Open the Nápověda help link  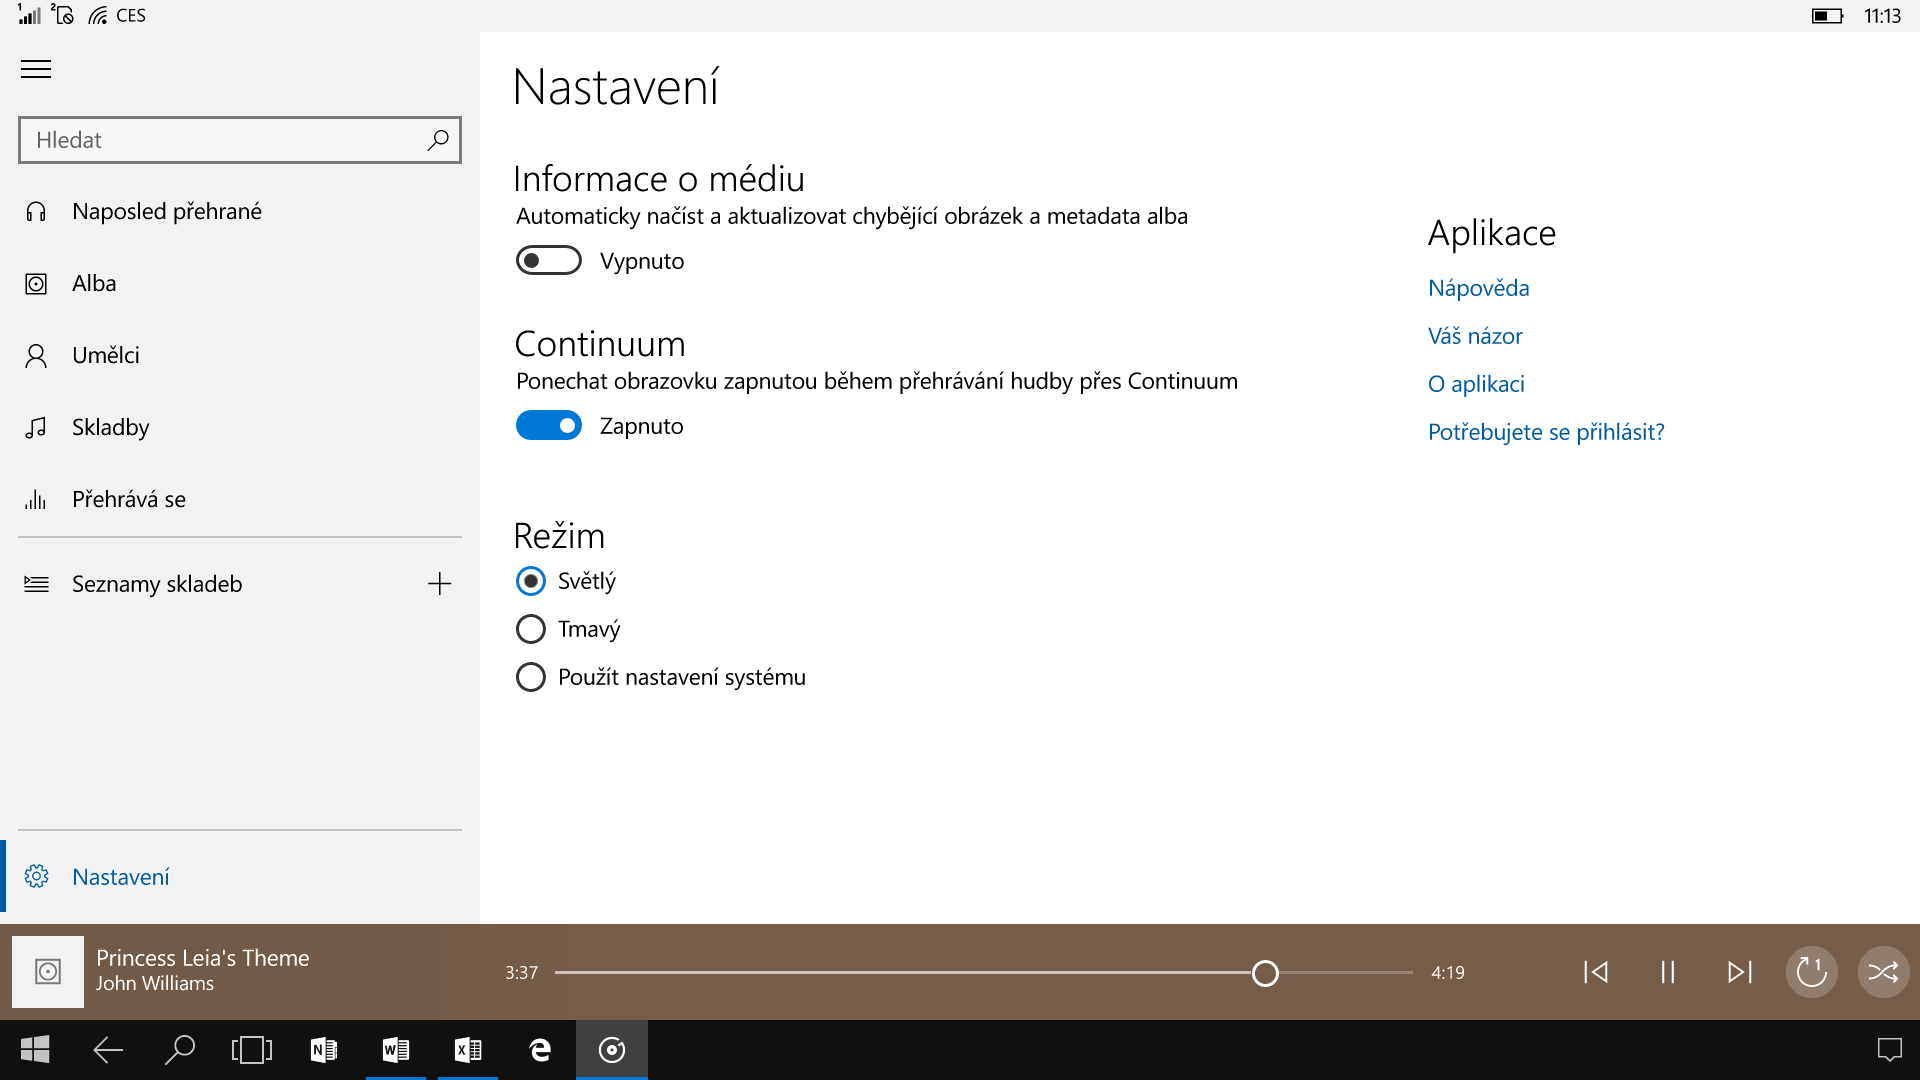[1478, 287]
